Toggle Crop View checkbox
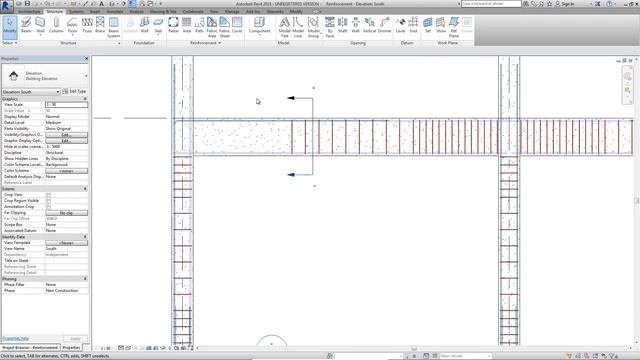The height and width of the screenshot is (360, 640). point(49,195)
